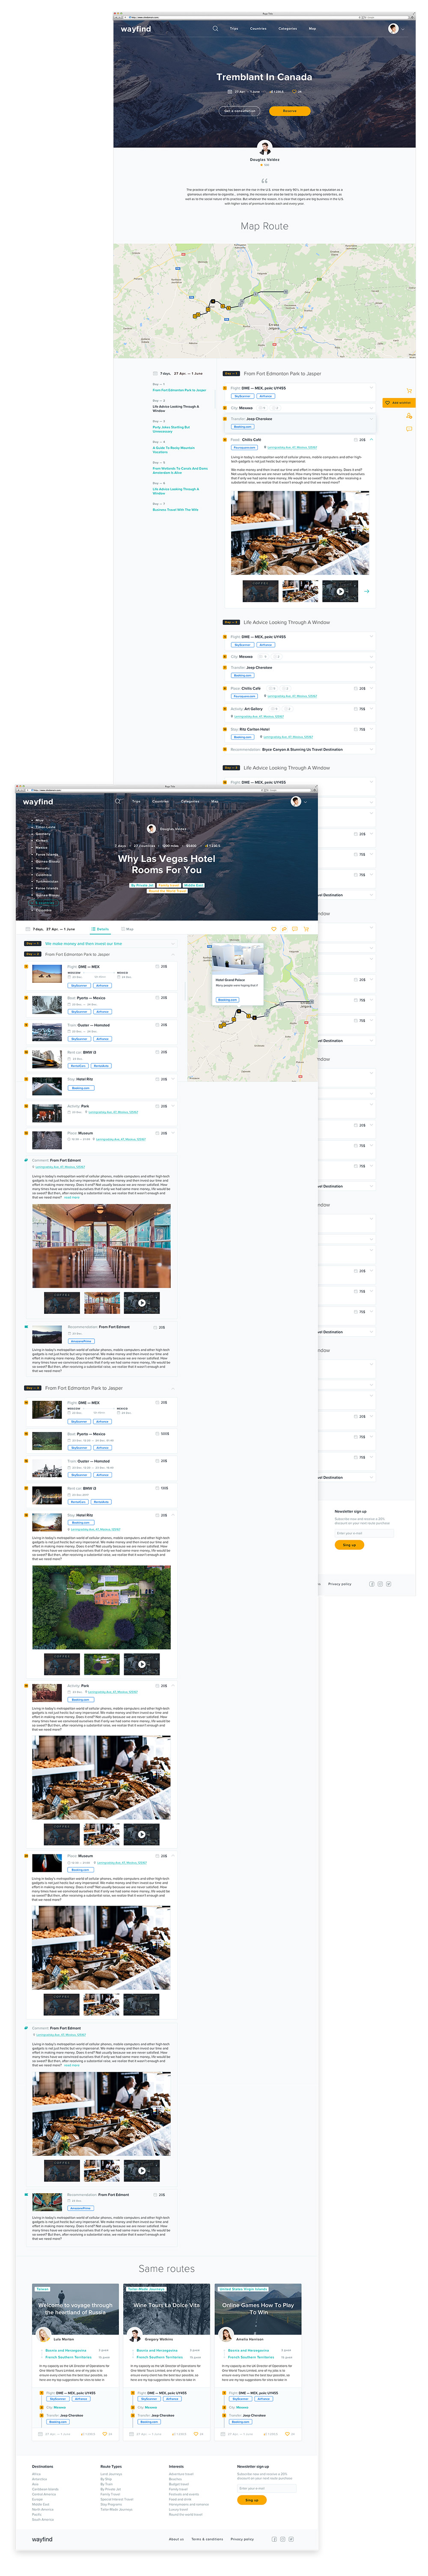Image resolution: width=428 pixels, height=2576 pixels.
Task: Click the Douglas Valdez avatar below the Tremblant banner
Action: 265,148
